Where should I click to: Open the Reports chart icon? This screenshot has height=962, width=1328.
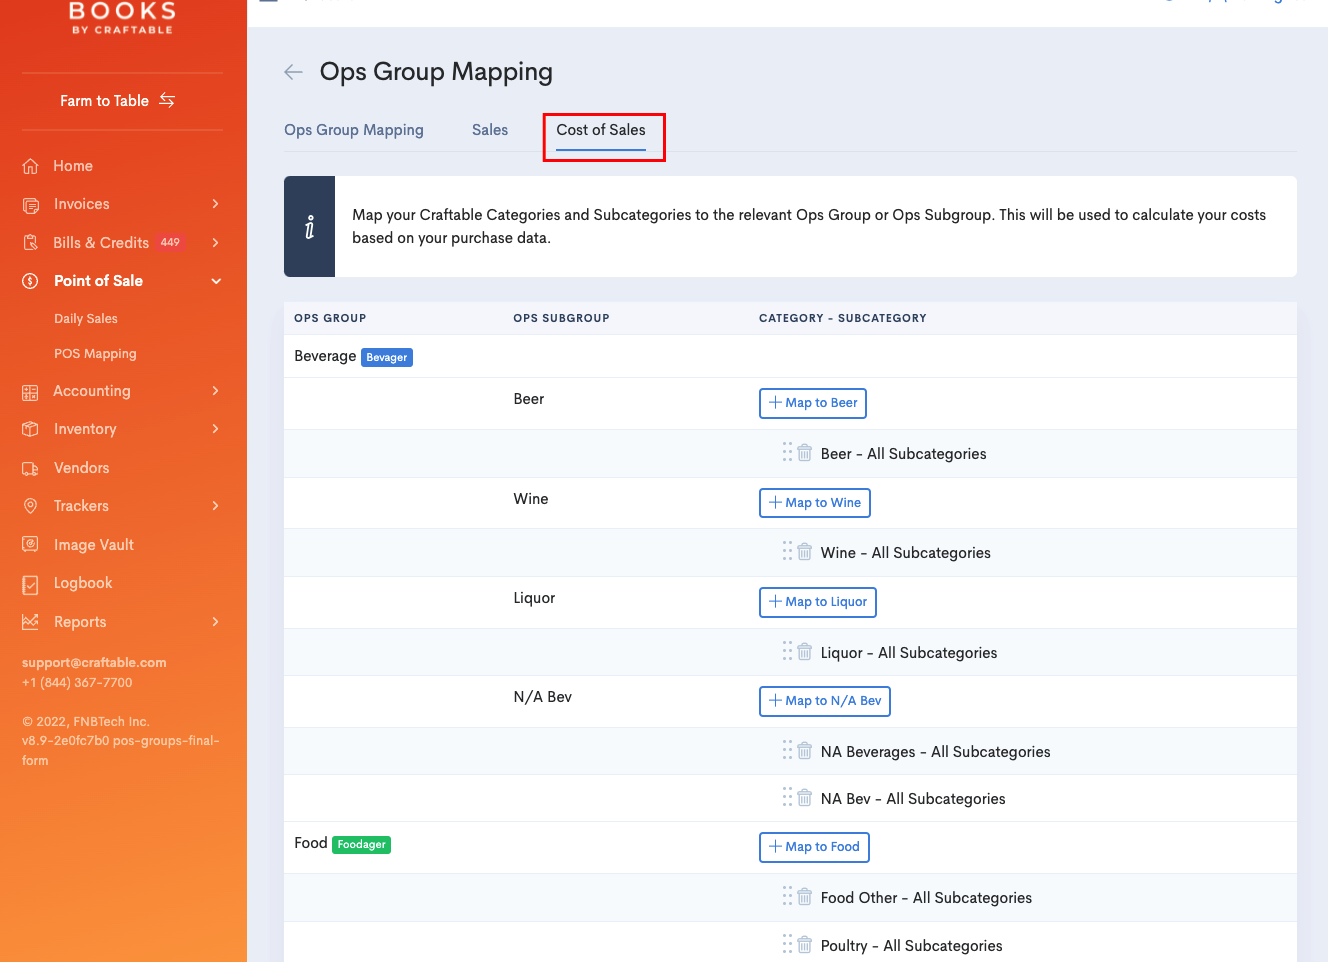[x=30, y=621]
